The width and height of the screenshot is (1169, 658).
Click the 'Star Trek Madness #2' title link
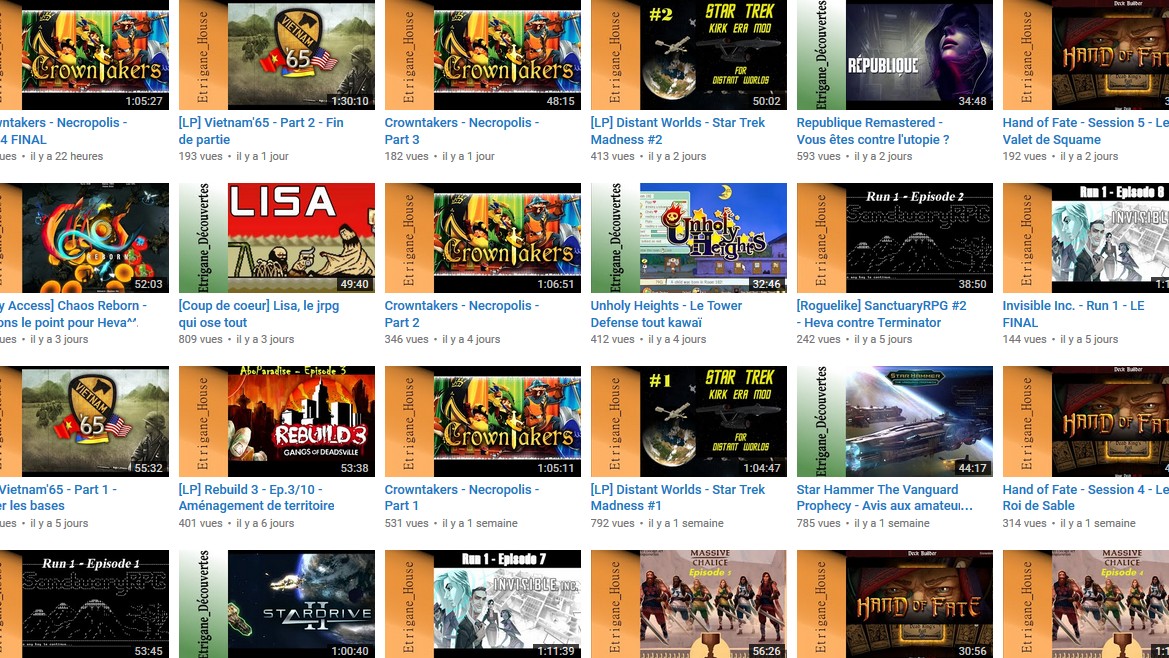678,131
